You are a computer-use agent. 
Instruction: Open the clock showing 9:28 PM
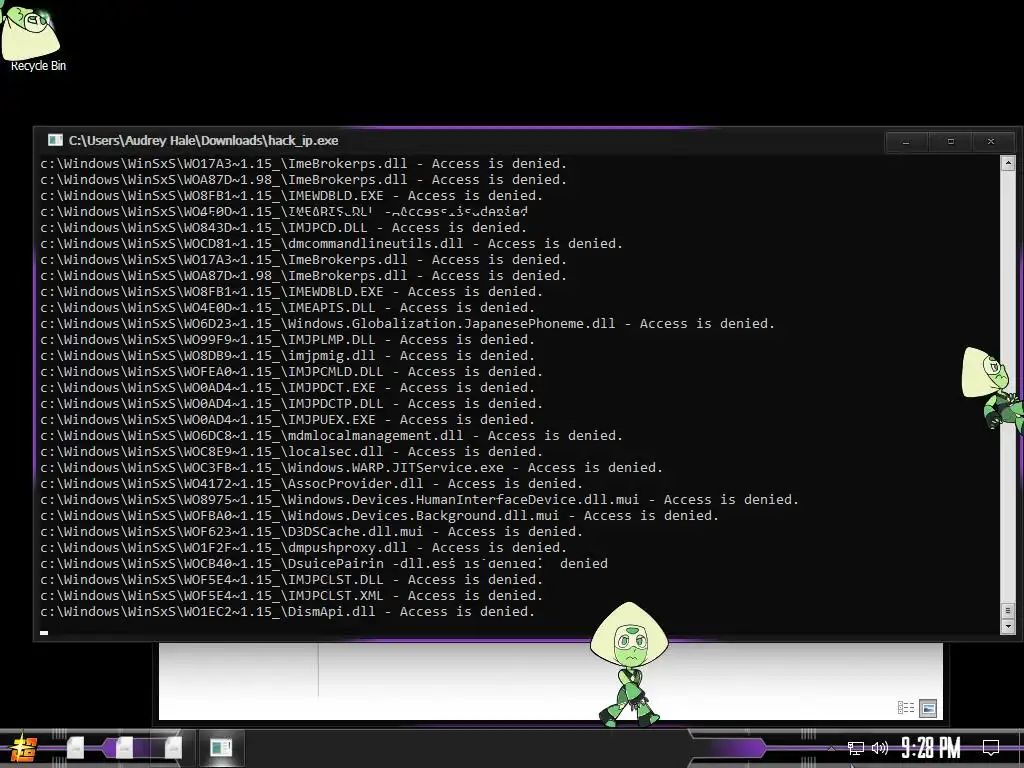(931, 748)
